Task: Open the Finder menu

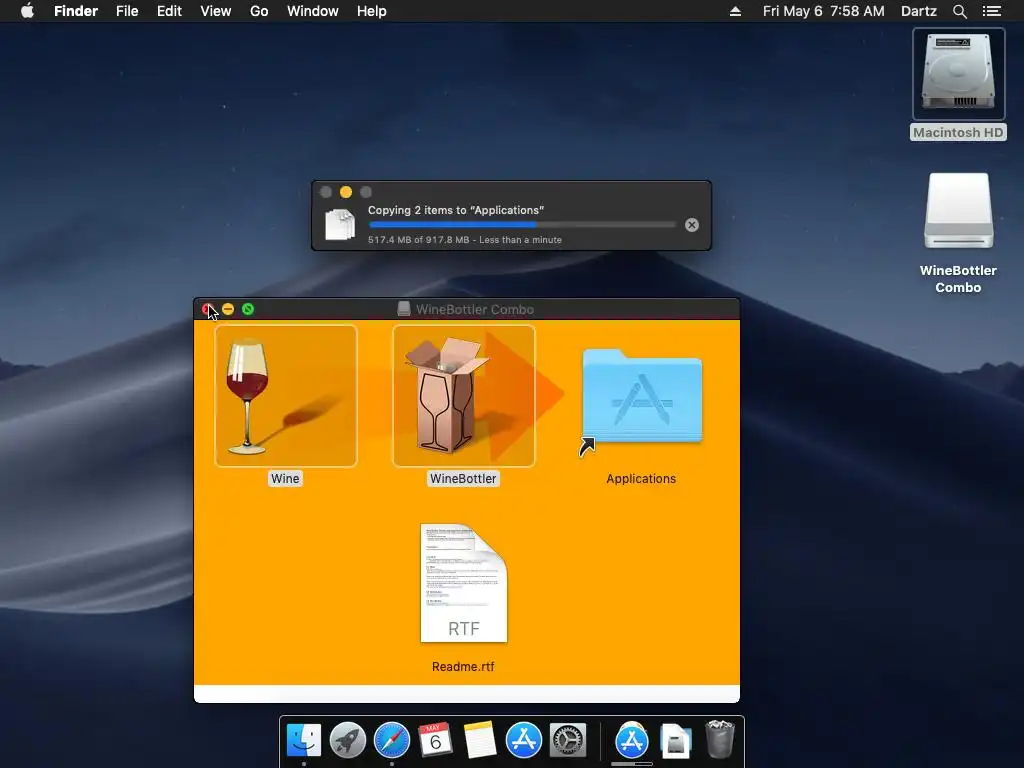Action: pyautogui.click(x=76, y=11)
